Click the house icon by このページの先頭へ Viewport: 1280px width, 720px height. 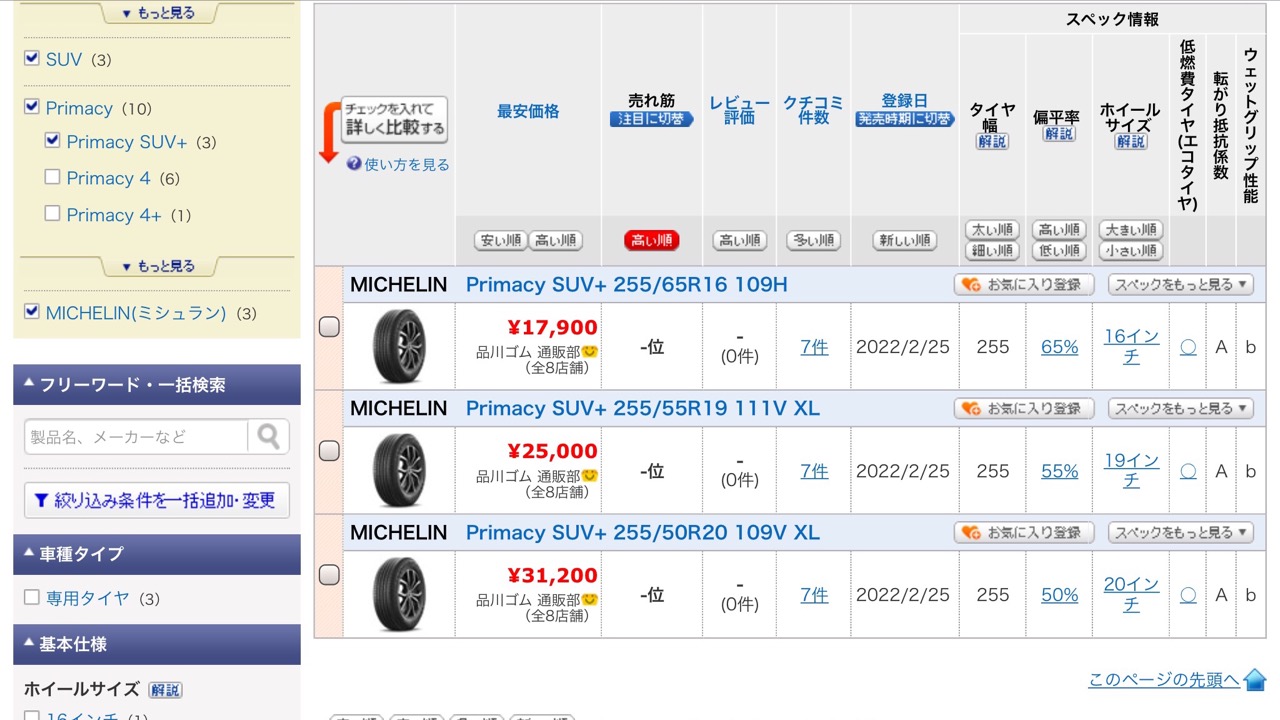(x=1255, y=680)
